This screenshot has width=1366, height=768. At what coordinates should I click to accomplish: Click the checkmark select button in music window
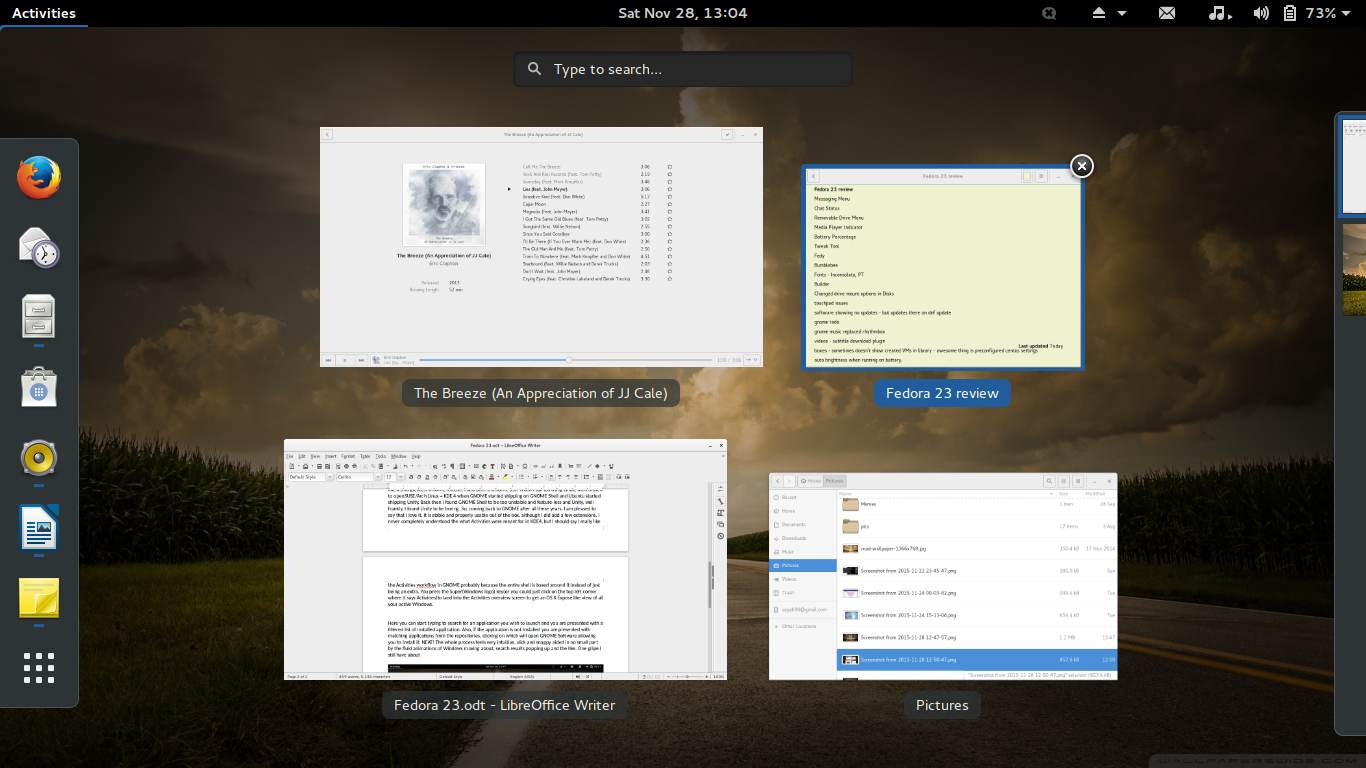click(x=727, y=134)
